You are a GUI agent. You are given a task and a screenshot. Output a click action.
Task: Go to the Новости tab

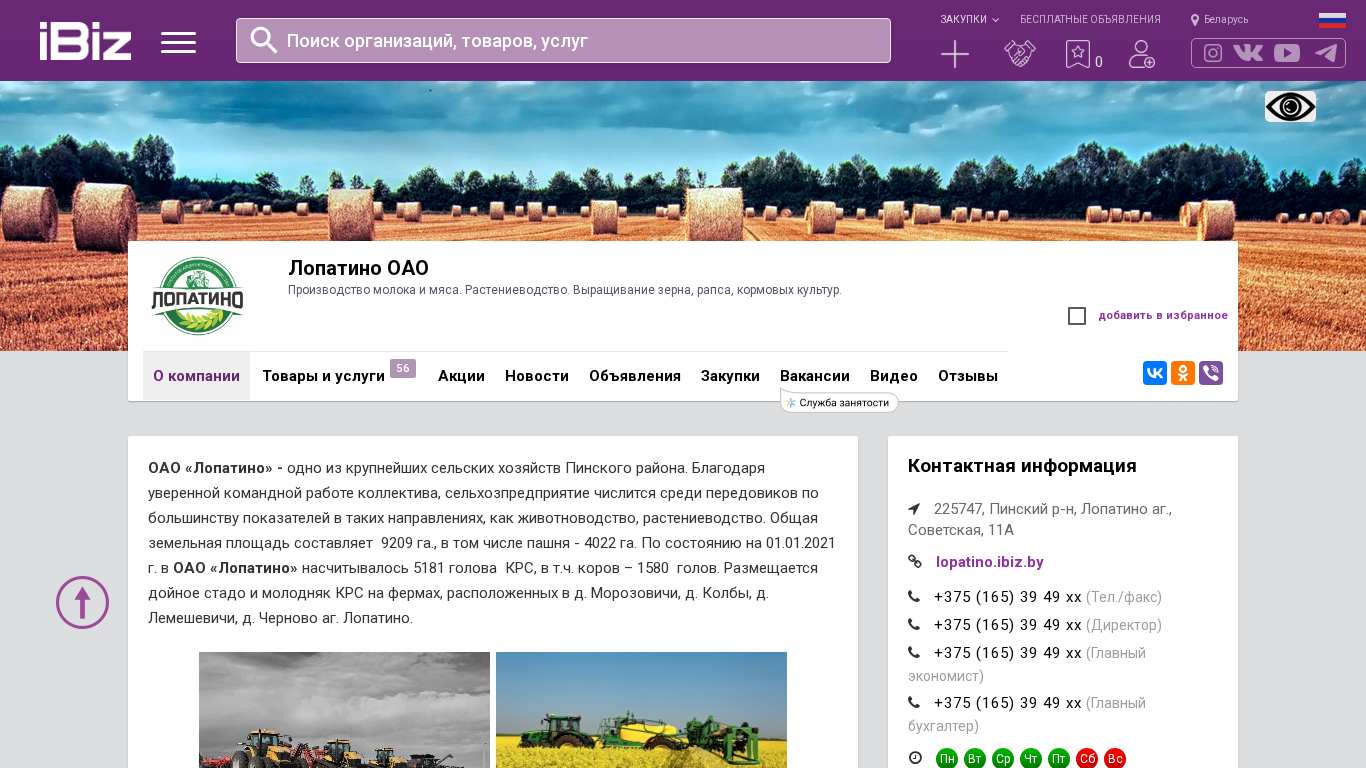pyautogui.click(x=537, y=376)
